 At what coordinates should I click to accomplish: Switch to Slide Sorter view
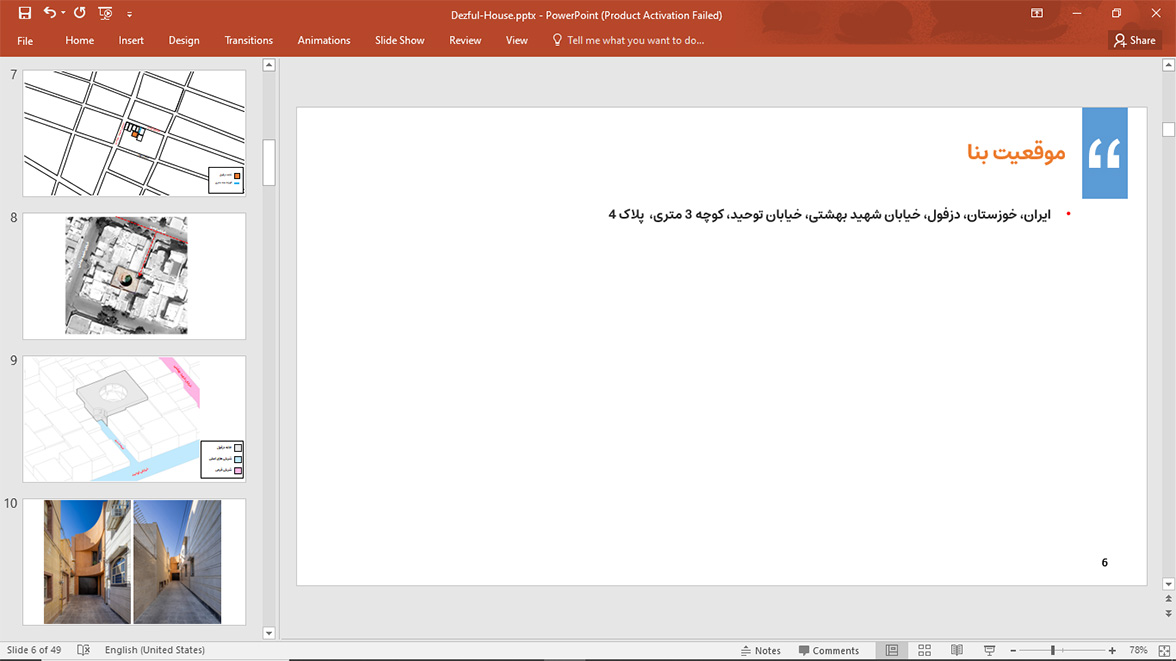tap(924, 650)
